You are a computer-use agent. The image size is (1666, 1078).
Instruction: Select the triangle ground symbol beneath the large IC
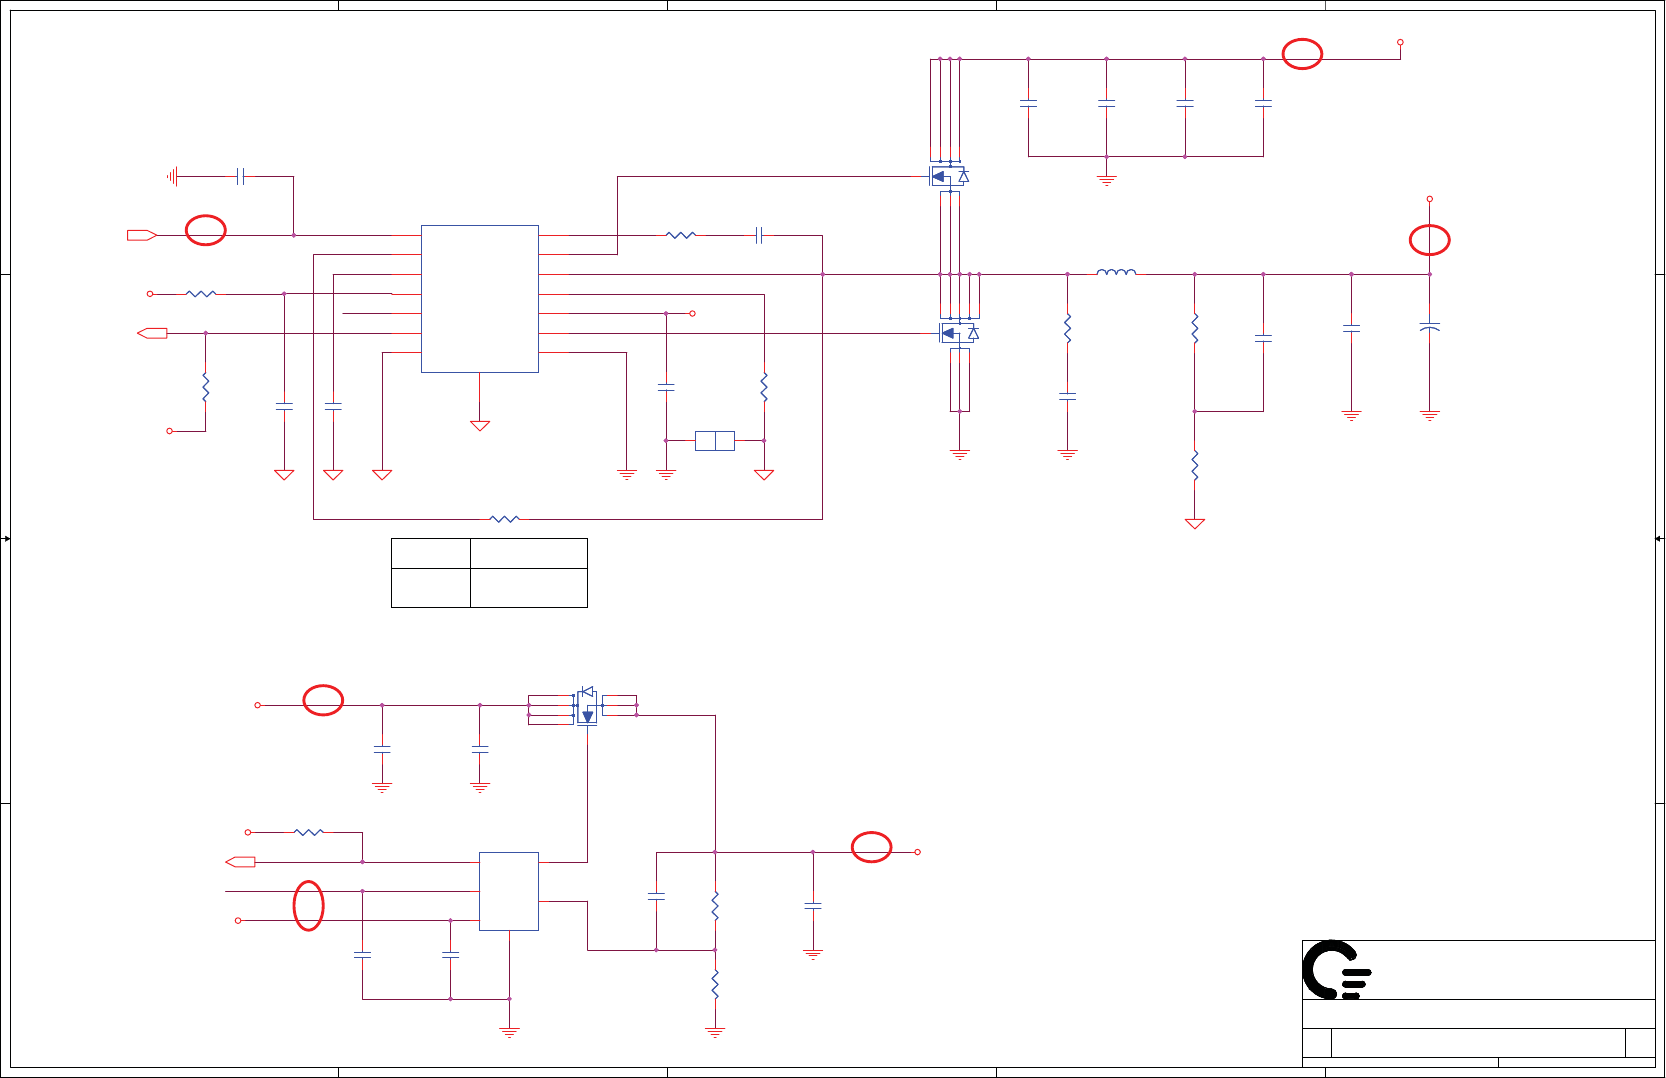pos(480,425)
